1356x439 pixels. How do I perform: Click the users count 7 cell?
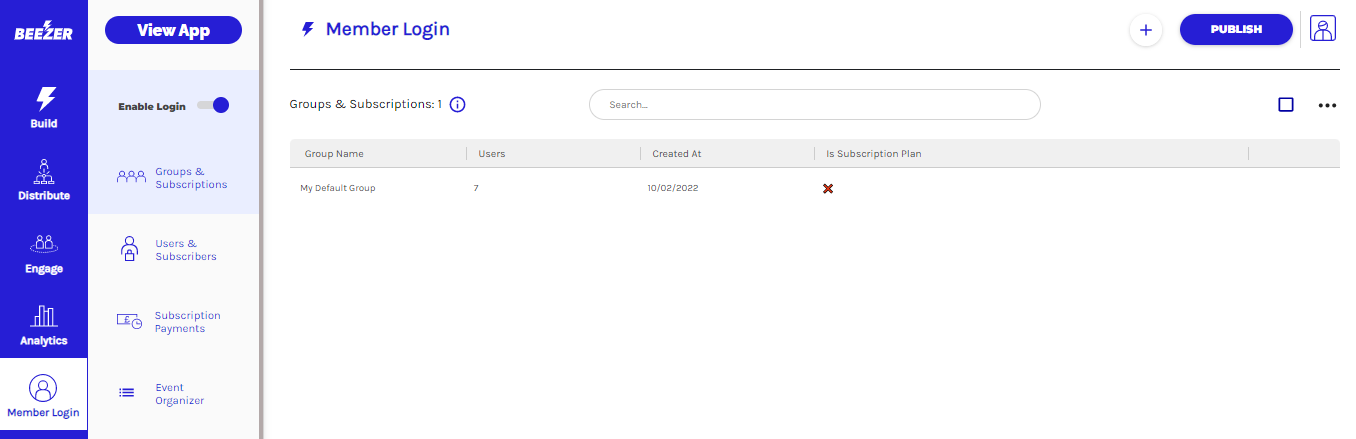[476, 188]
